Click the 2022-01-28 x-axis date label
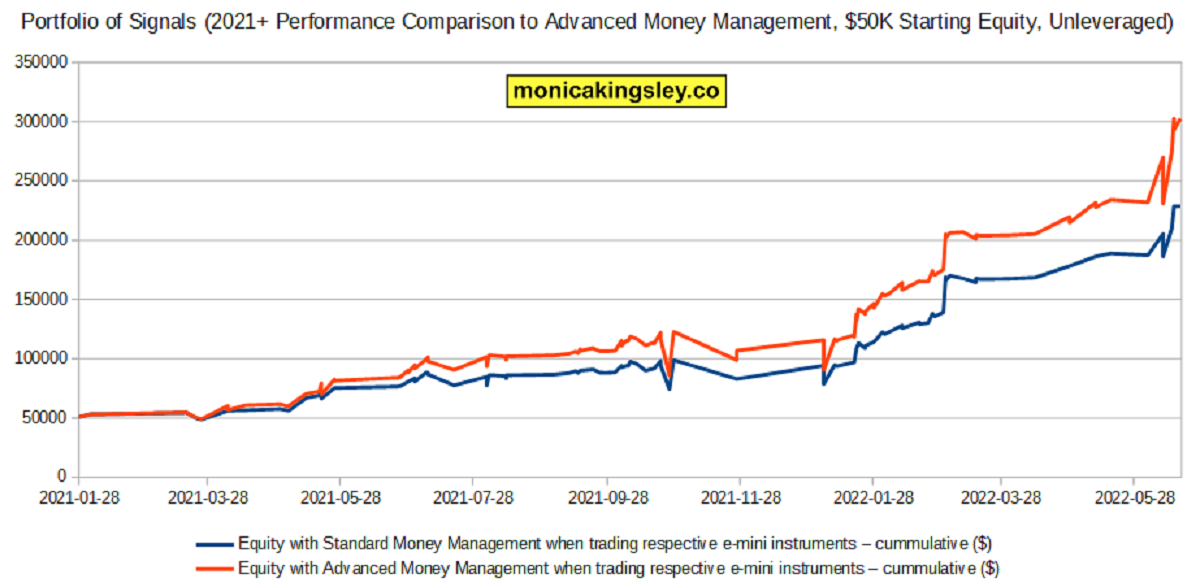1200x583 pixels. [x=872, y=497]
